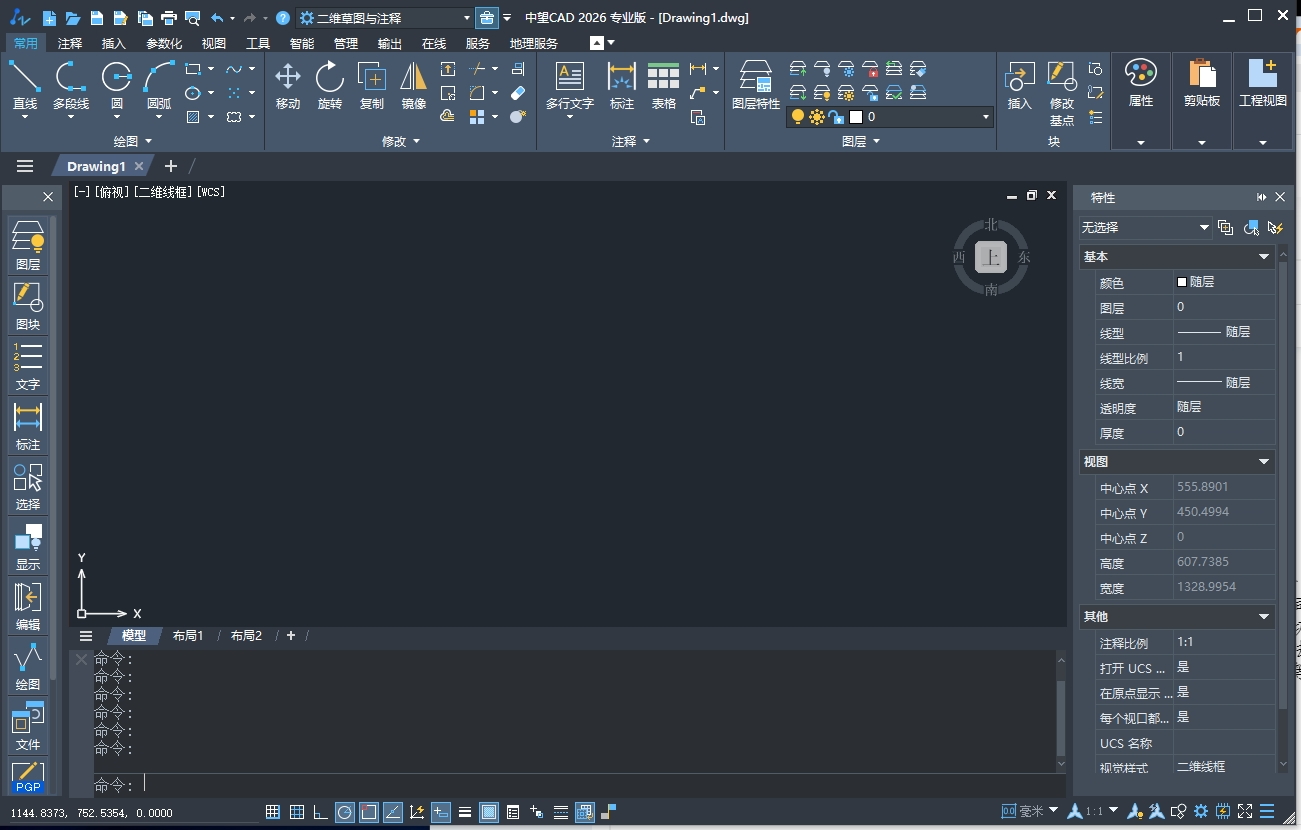The image size is (1301, 830).
Task: Switch to the 插入 ribbon tab
Action: coord(114,43)
